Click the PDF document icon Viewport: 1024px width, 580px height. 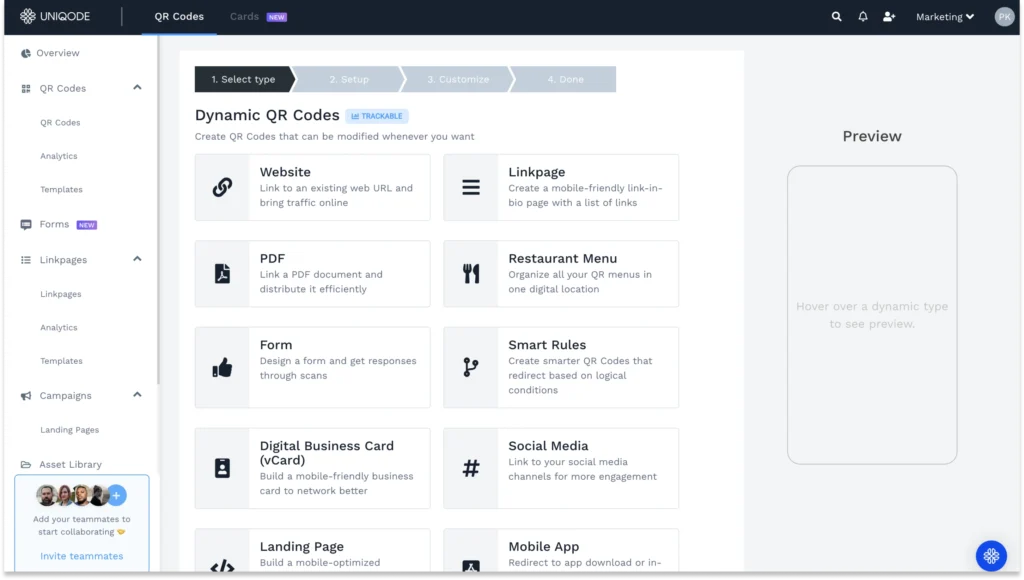(222, 274)
